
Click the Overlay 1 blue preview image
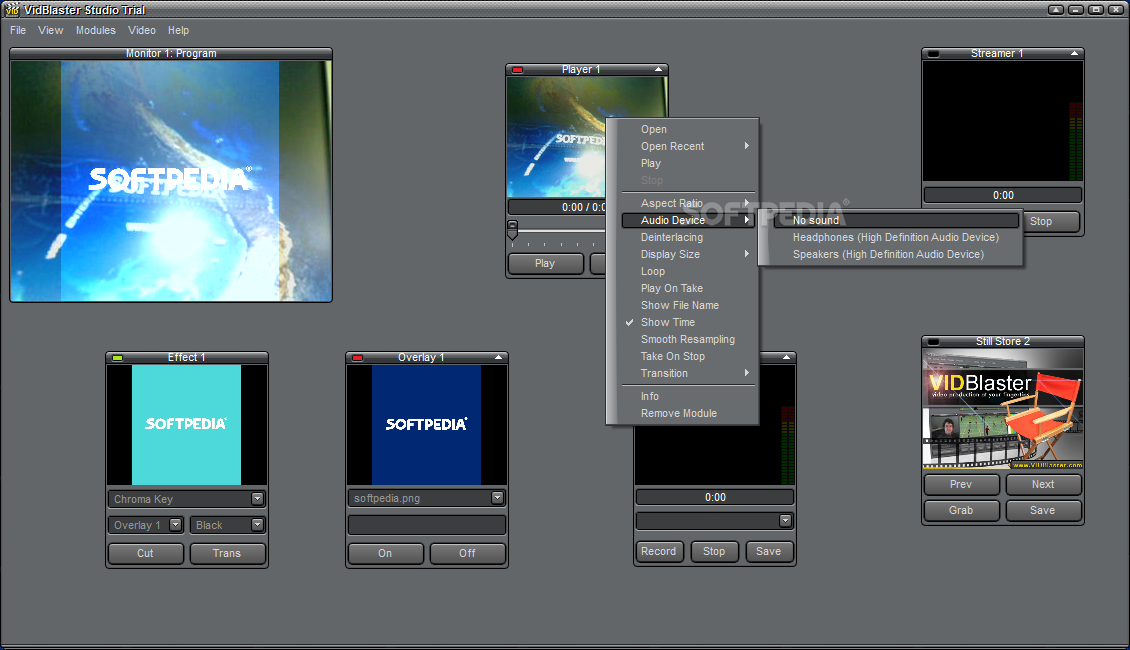(427, 424)
